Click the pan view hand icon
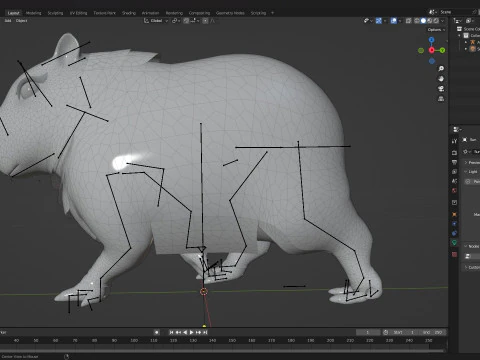 click(441, 79)
